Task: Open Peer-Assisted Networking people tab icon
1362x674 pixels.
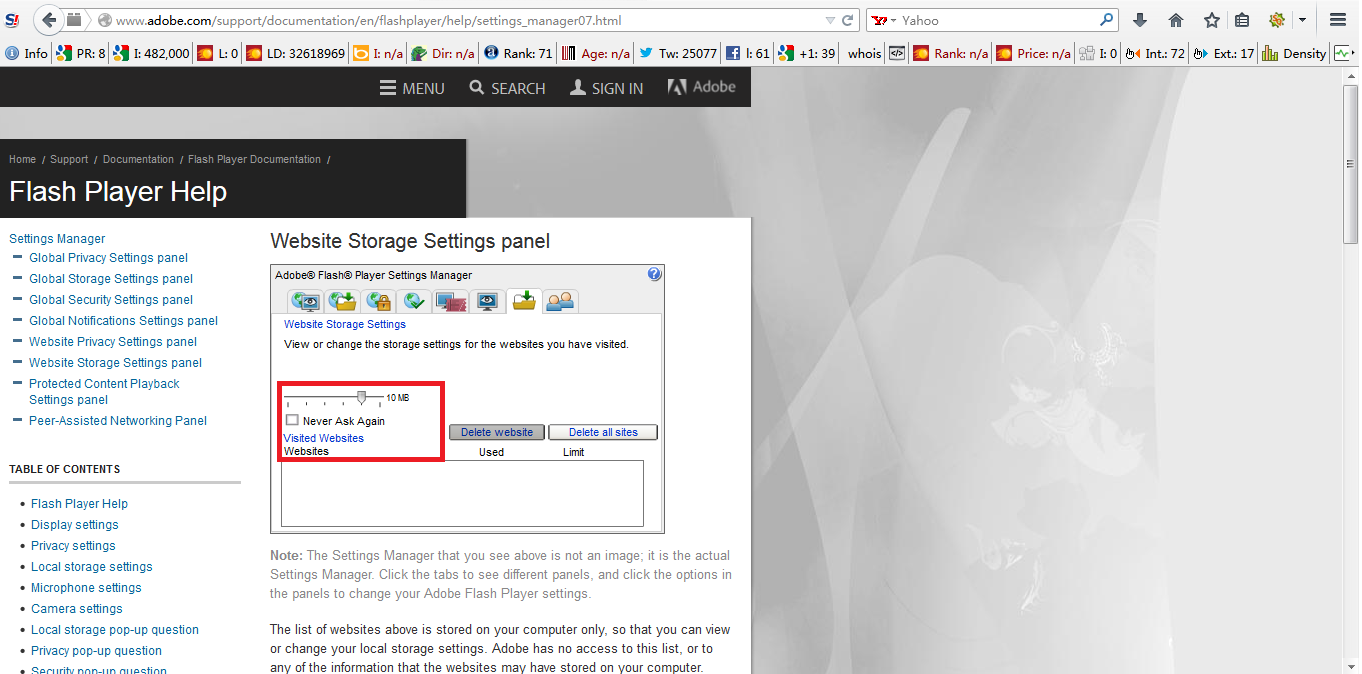Action: point(560,300)
